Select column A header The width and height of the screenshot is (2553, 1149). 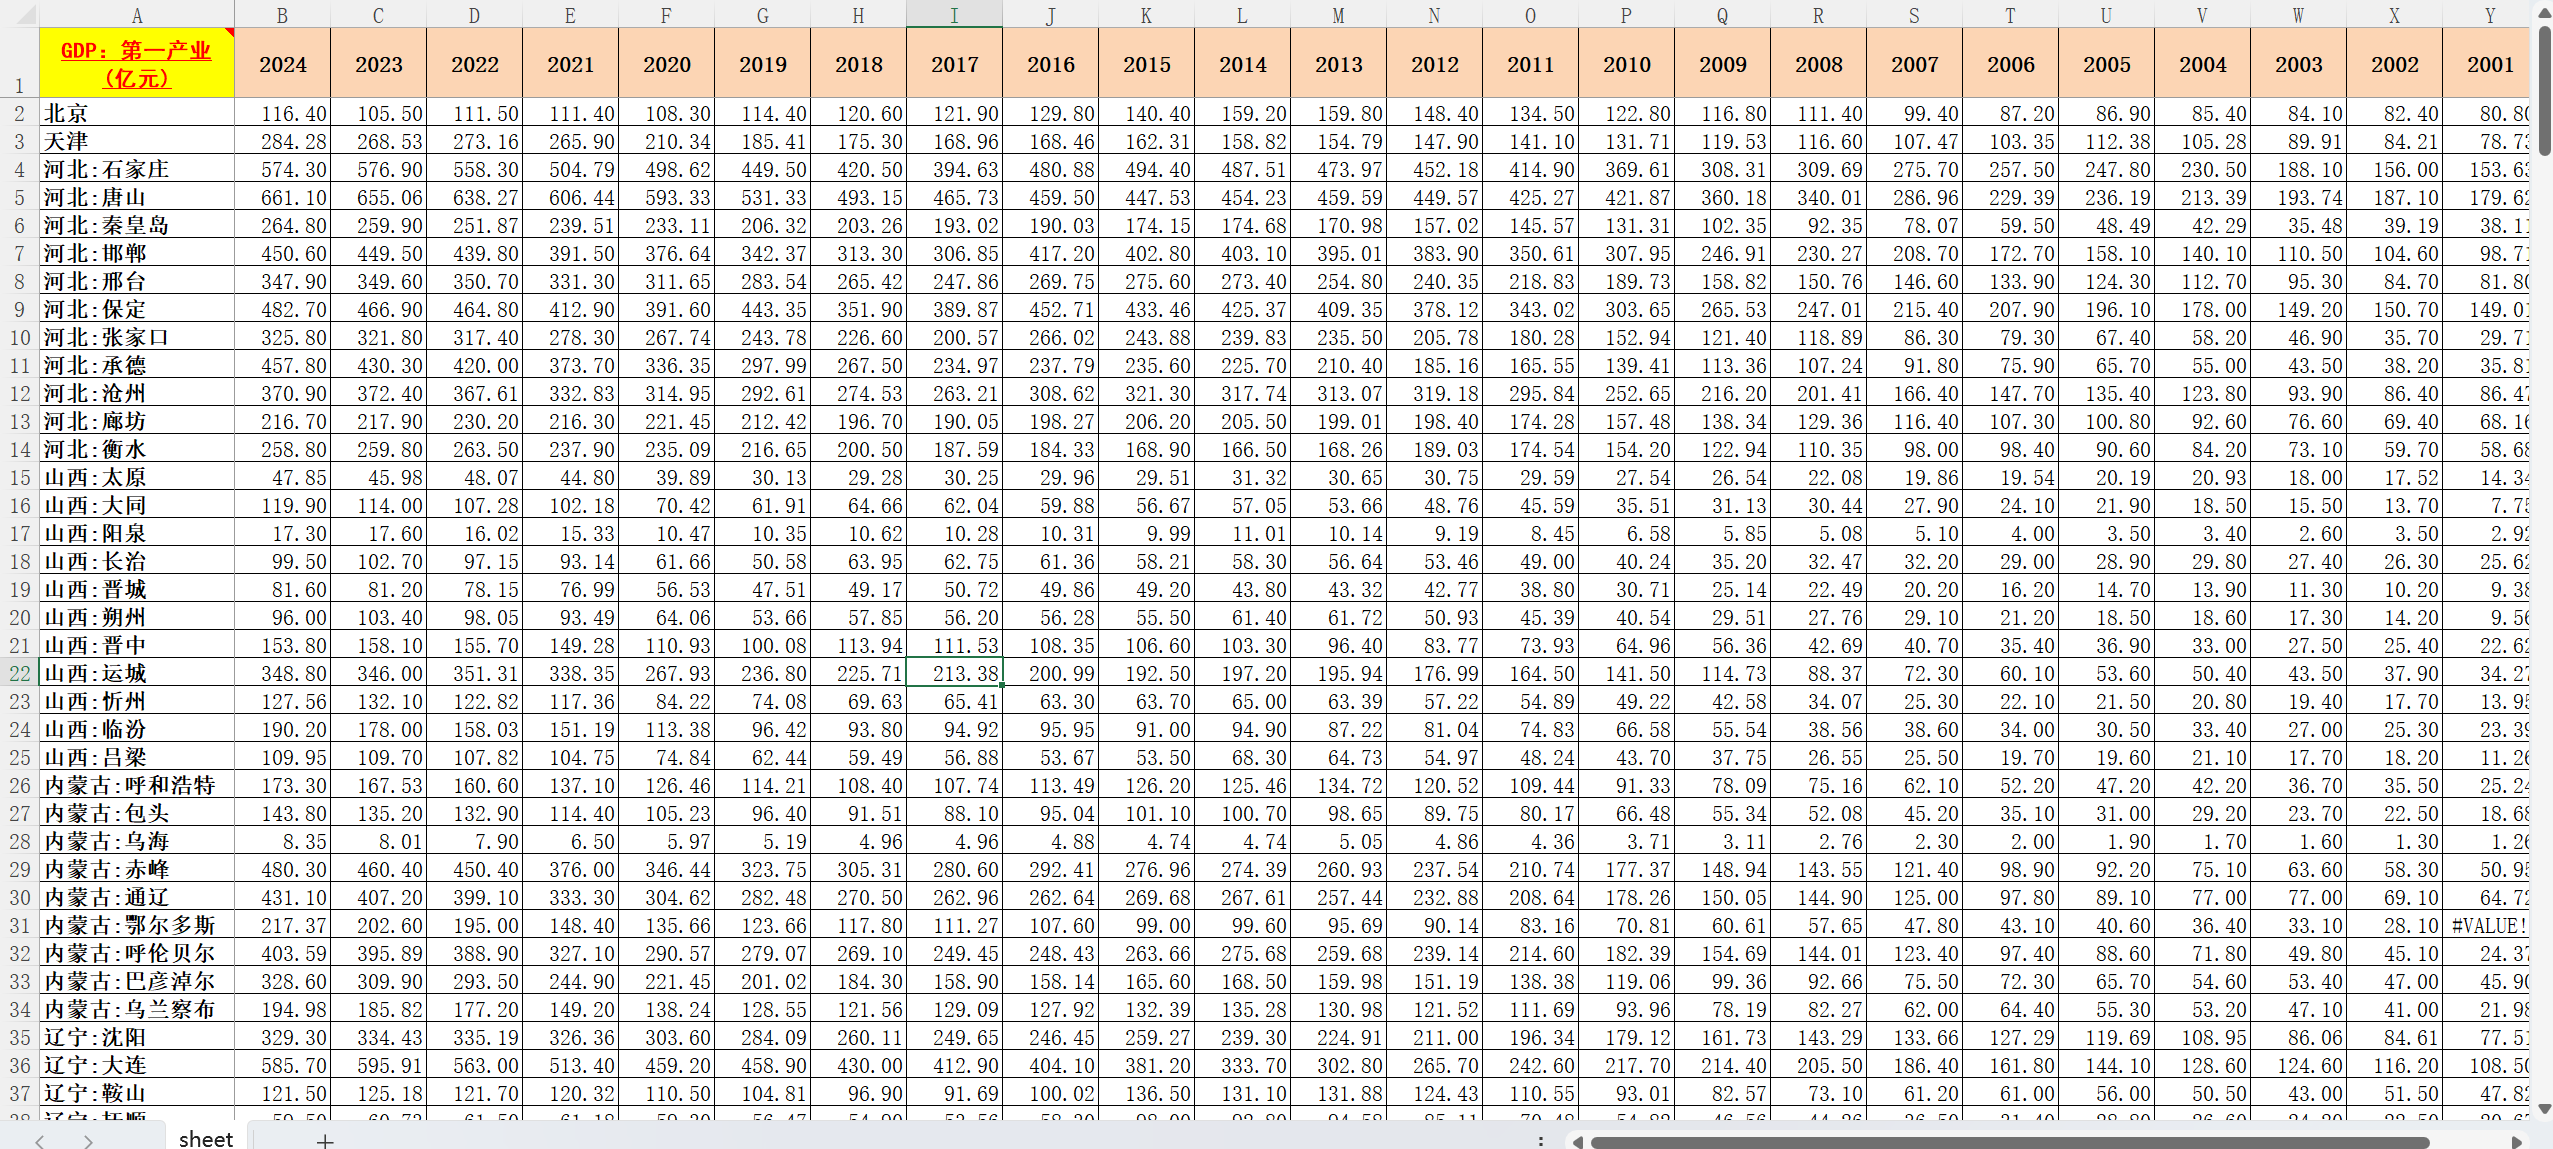[x=137, y=14]
